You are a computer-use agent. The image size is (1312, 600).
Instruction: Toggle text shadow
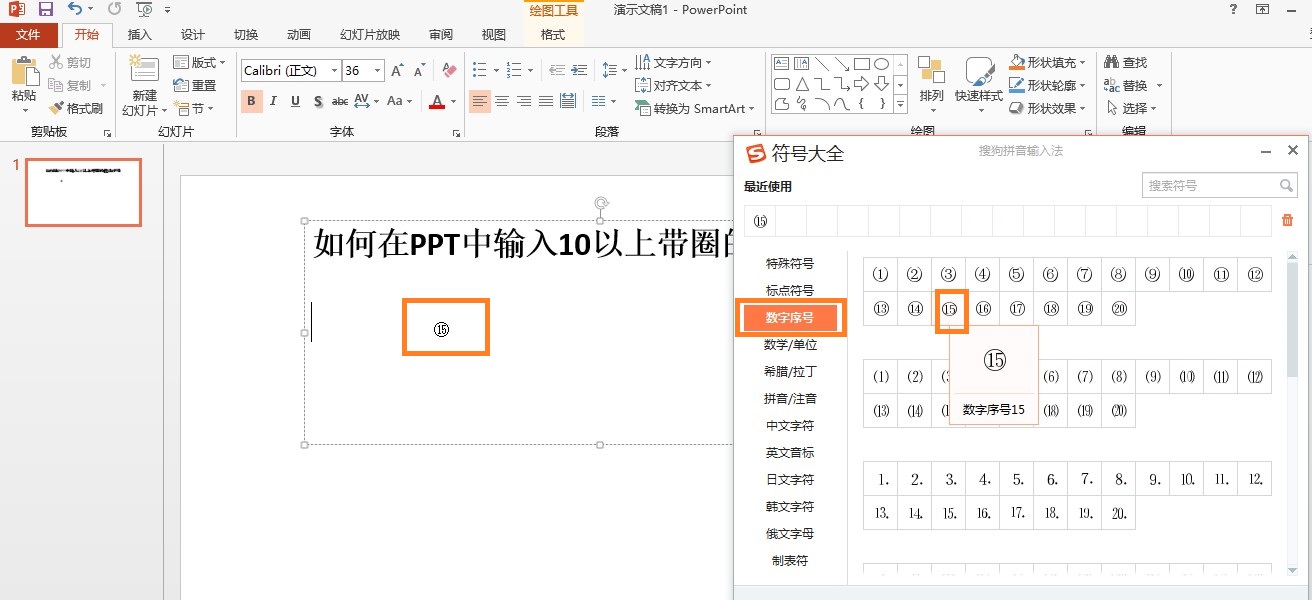(x=318, y=101)
